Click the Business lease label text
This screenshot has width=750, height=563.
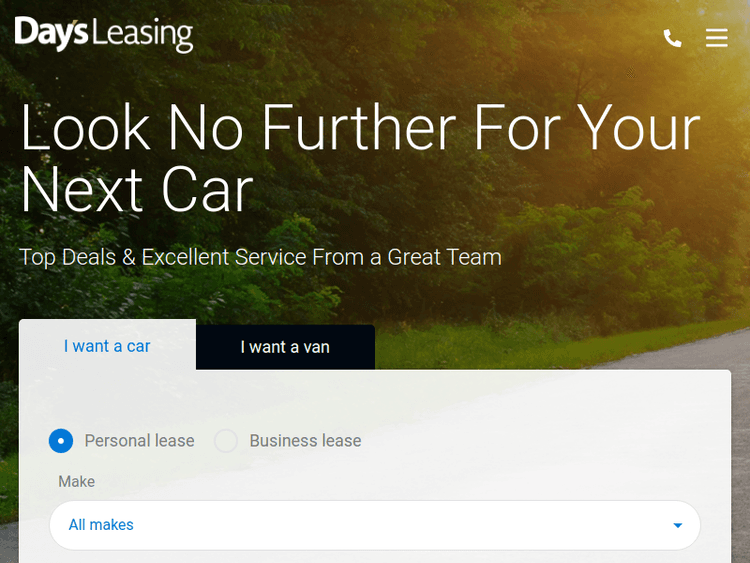(x=305, y=441)
